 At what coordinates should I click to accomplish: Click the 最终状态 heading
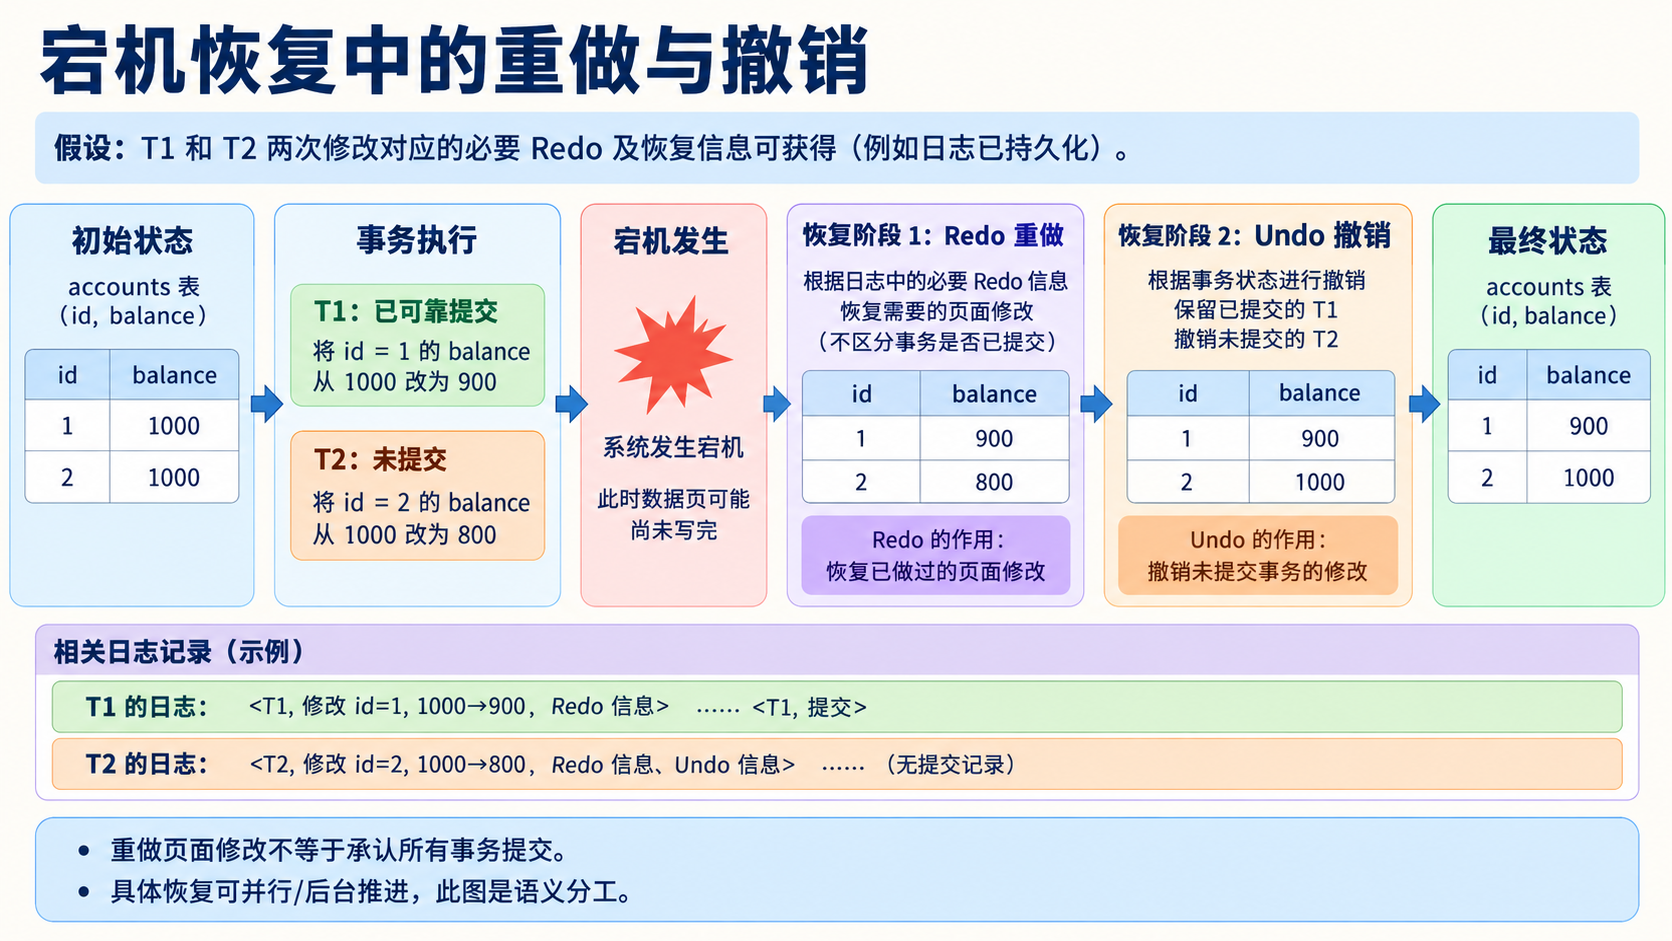click(1548, 240)
